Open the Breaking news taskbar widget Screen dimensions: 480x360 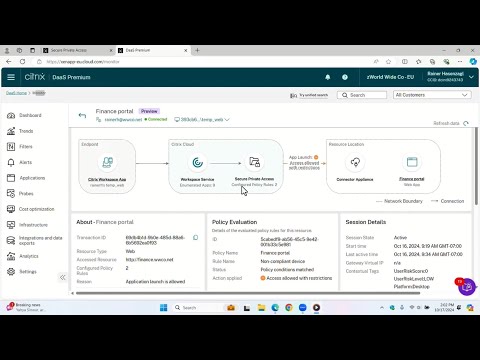[x=25, y=307]
